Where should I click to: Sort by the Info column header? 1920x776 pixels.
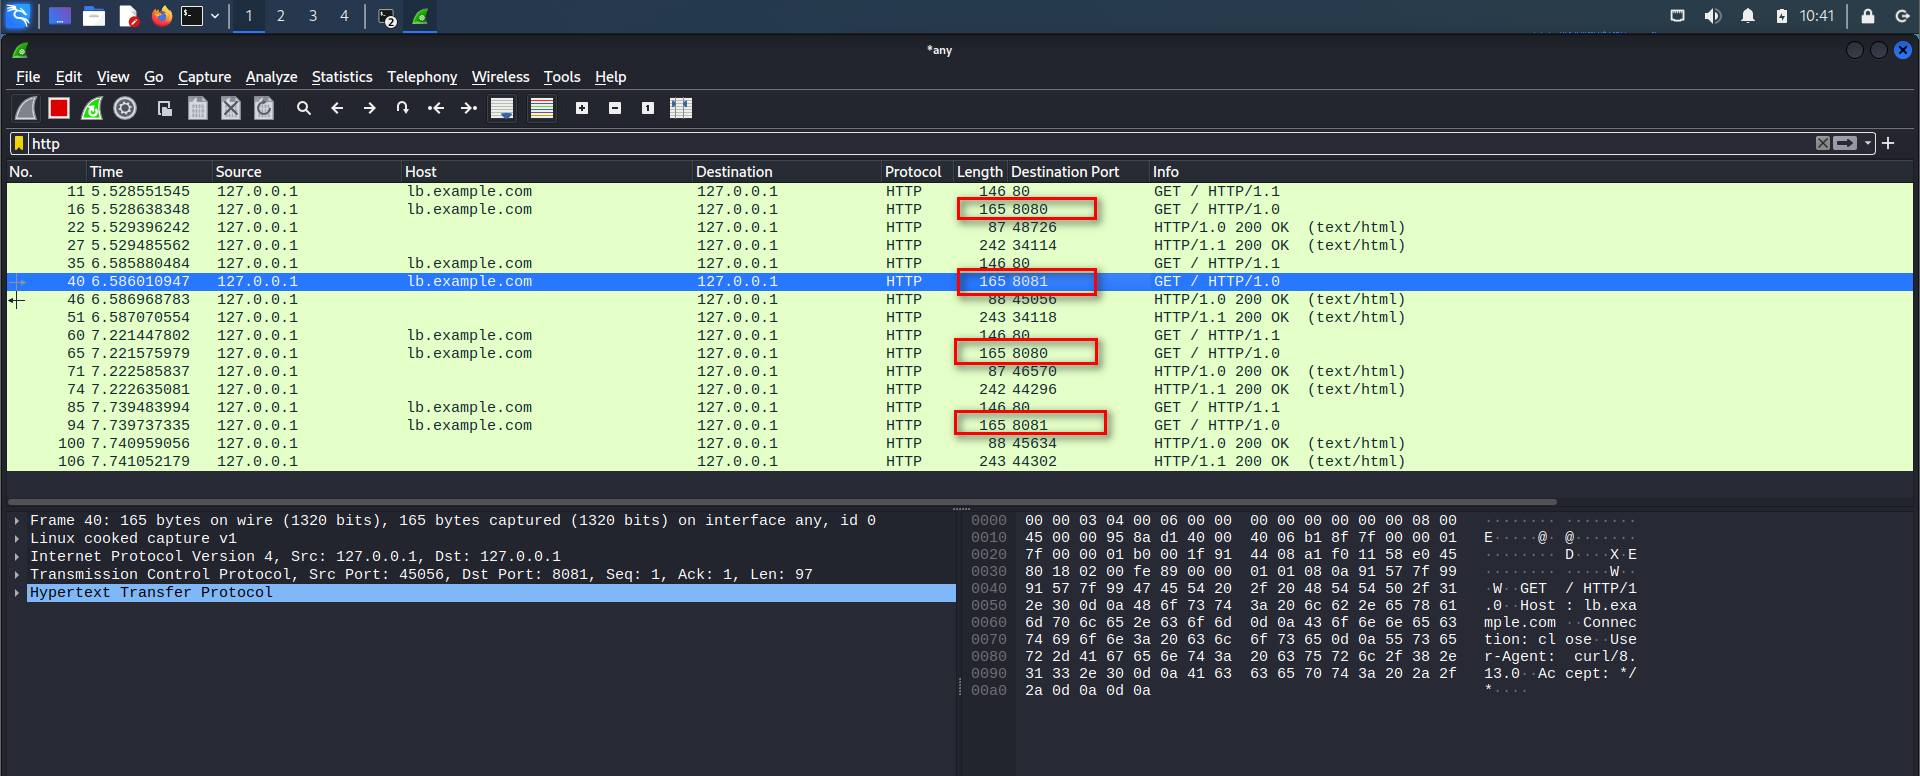coord(1530,172)
